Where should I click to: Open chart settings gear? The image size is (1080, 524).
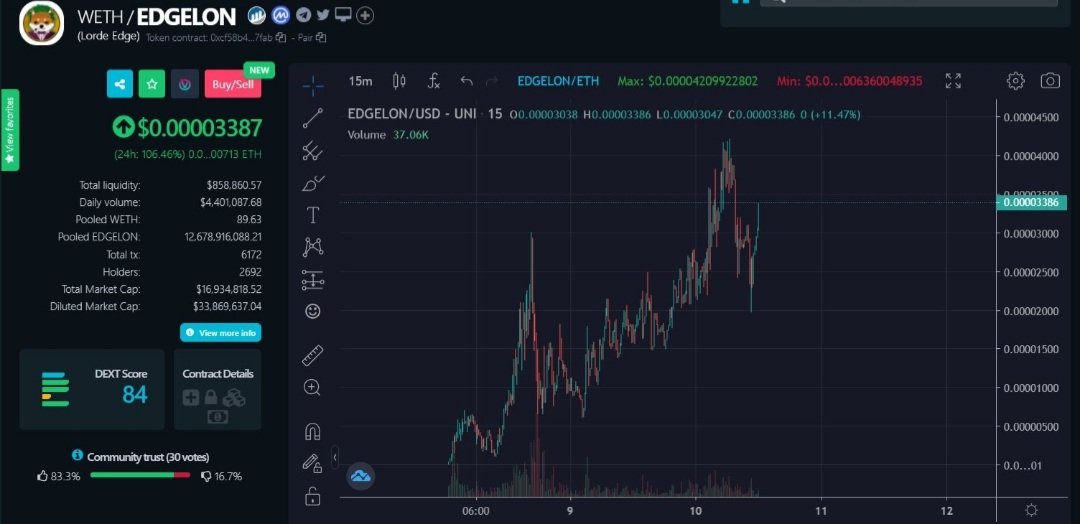[1015, 81]
